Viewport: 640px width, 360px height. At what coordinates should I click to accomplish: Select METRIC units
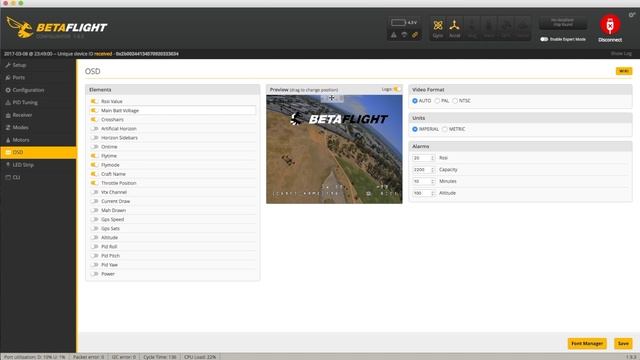click(445, 129)
